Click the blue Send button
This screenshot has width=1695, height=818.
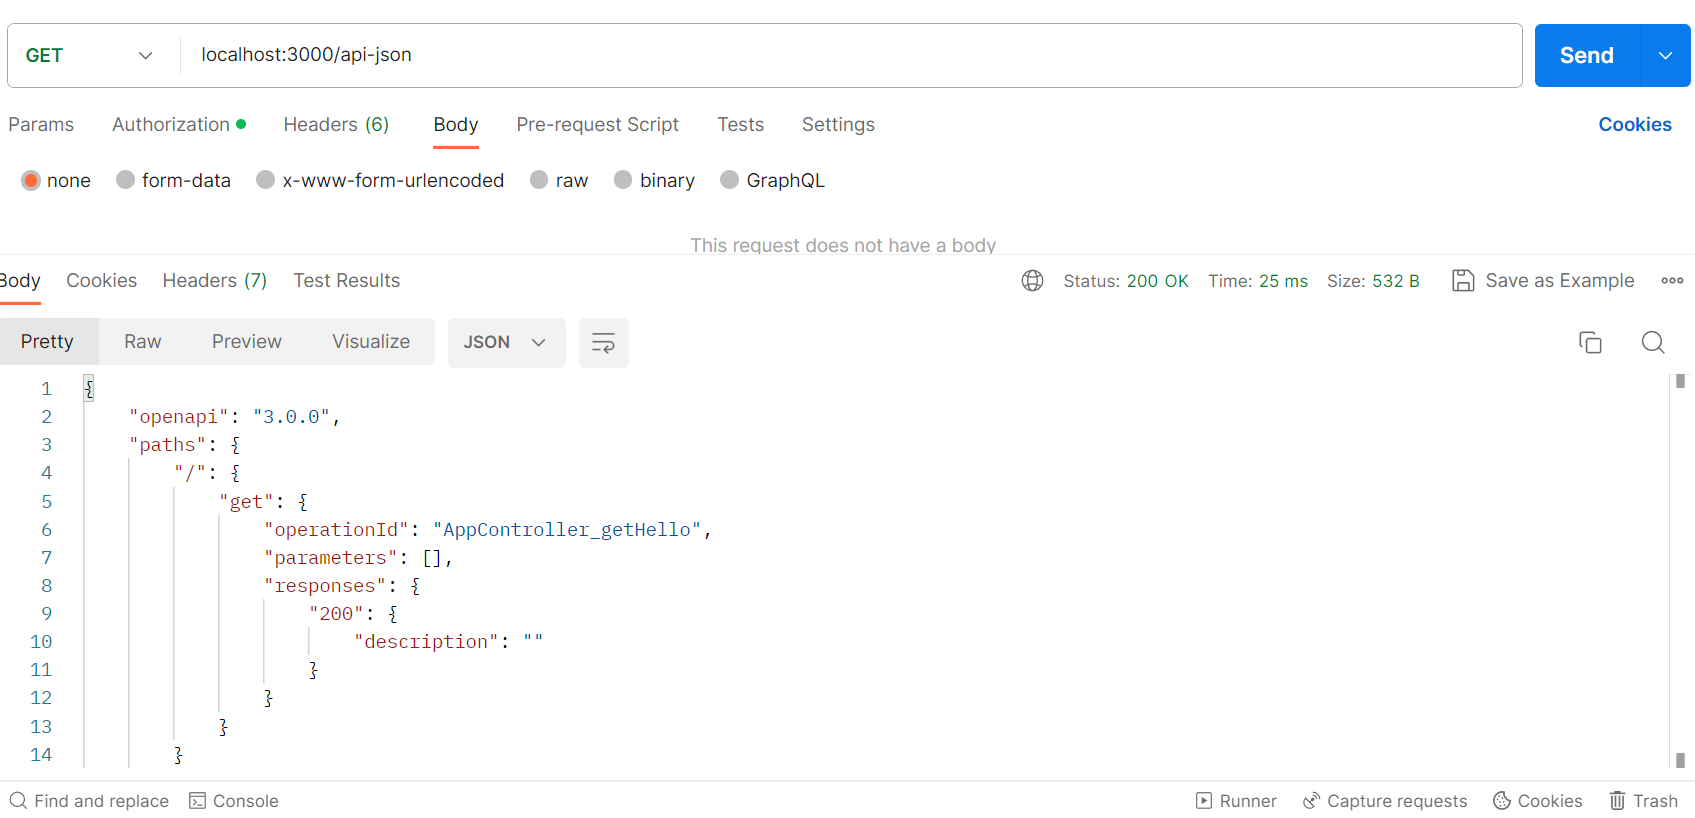[1587, 55]
